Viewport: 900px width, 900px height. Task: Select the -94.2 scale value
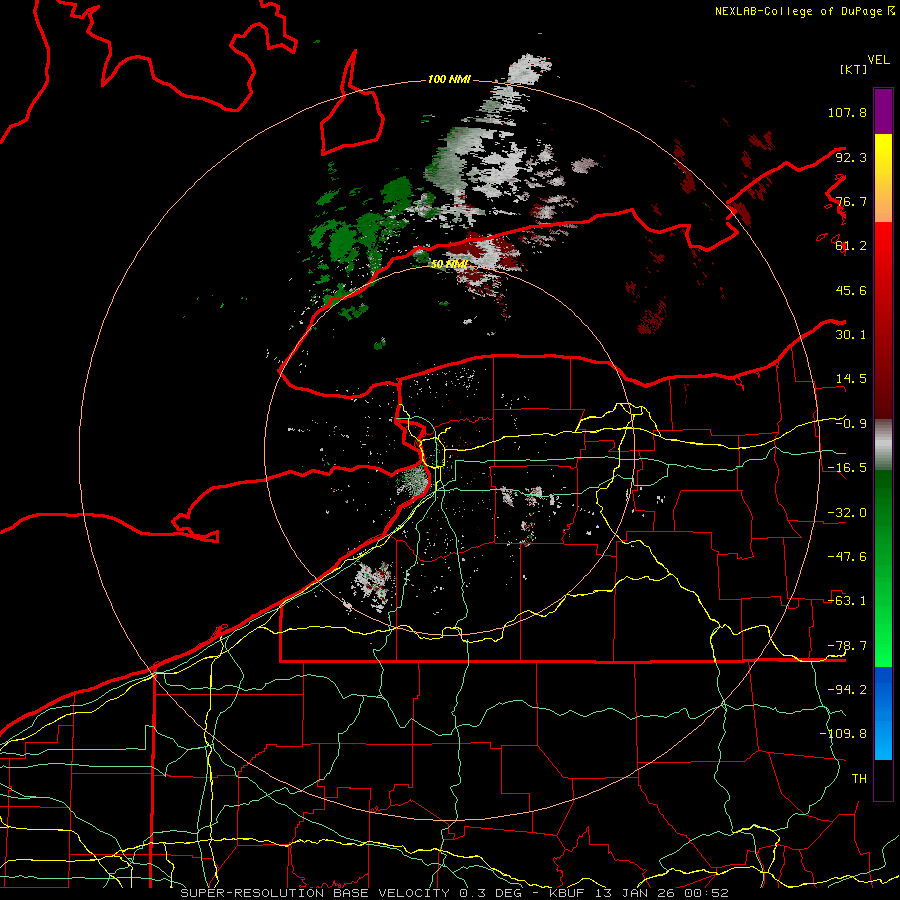(847, 690)
